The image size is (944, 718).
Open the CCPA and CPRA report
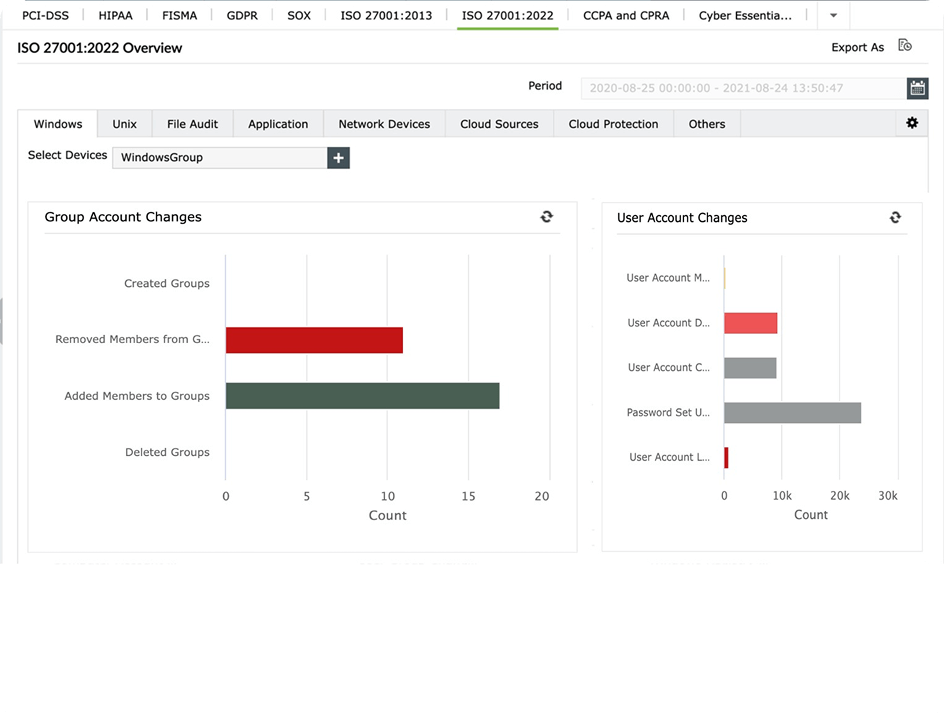pyautogui.click(x=626, y=15)
